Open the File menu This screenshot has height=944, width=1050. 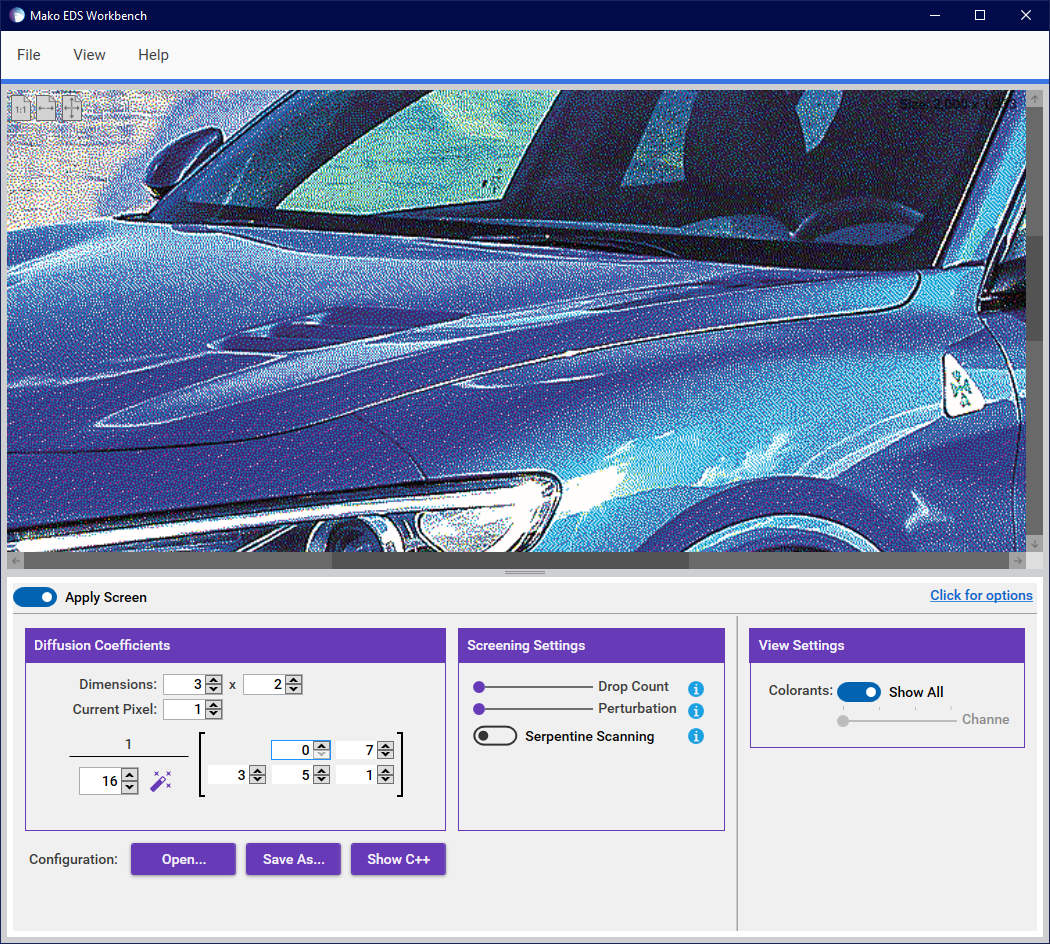(29, 55)
